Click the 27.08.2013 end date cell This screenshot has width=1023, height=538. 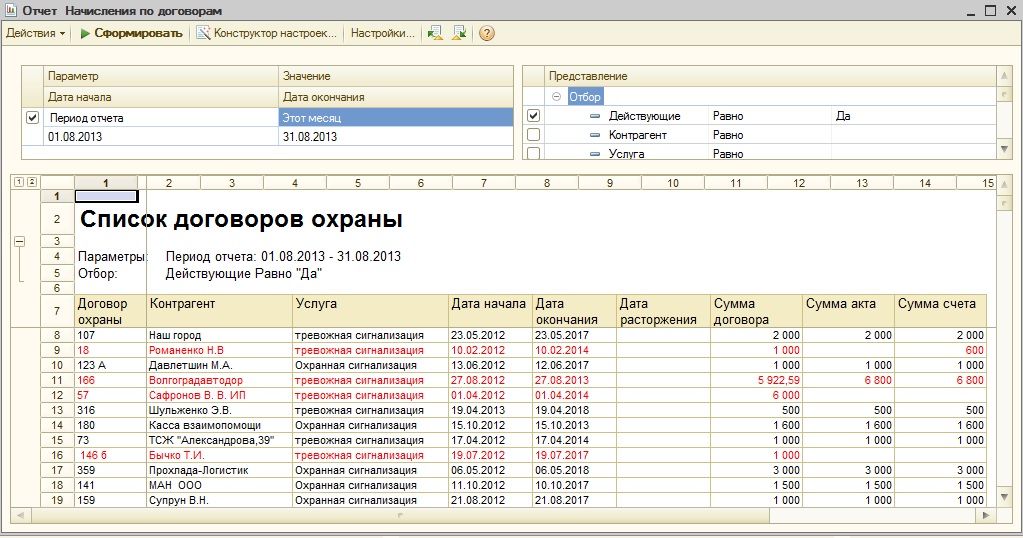tap(574, 380)
